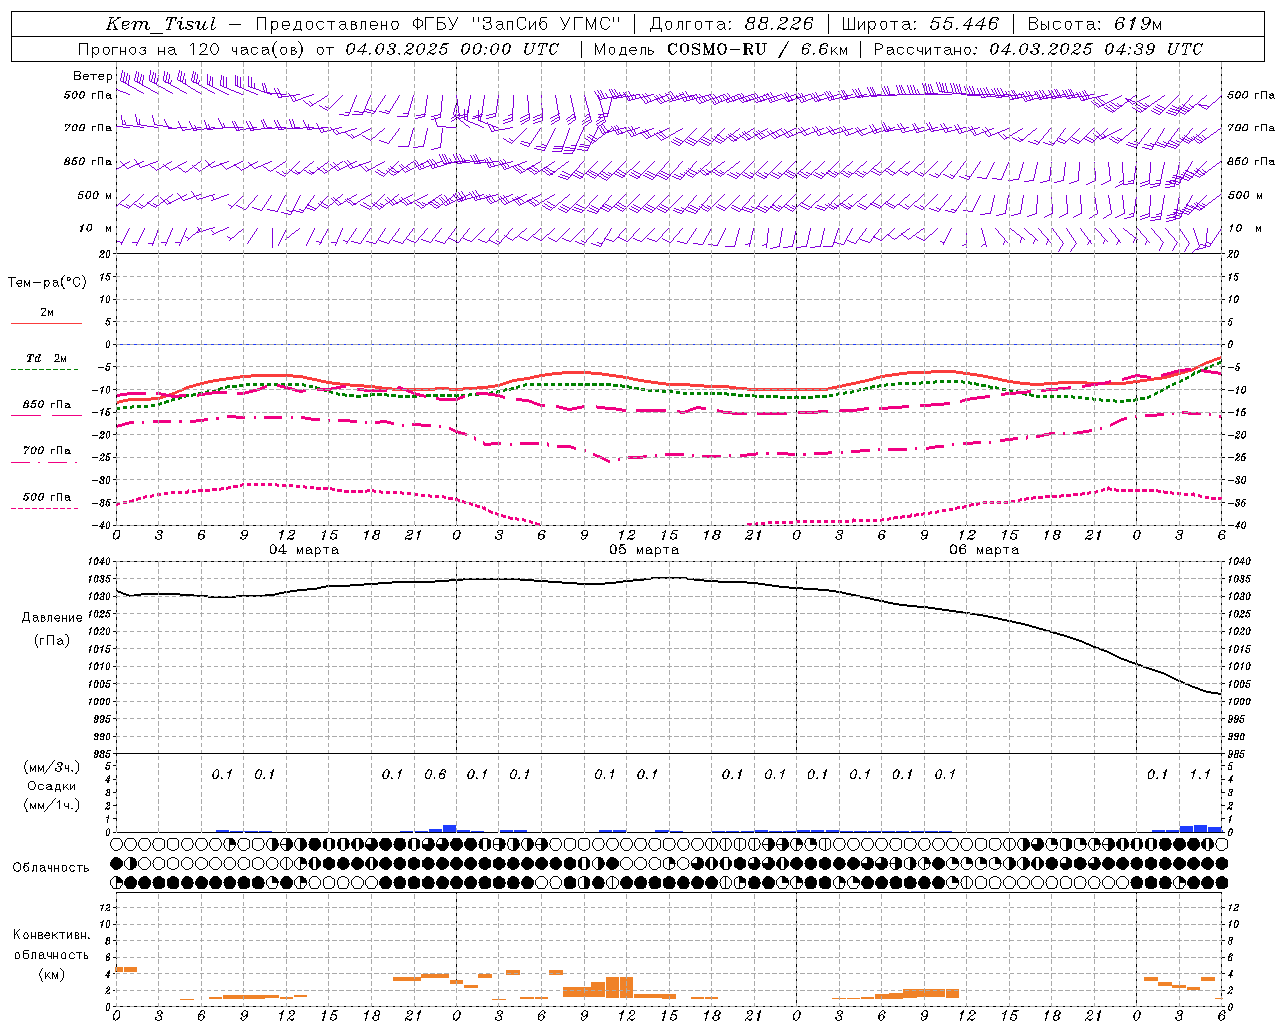This screenshot has width=1280, height=1024.
Task: Select the 'Рассчитано: 04.03.2025 04:39 UTC' timestamp
Action: click(x=1038, y=49)
